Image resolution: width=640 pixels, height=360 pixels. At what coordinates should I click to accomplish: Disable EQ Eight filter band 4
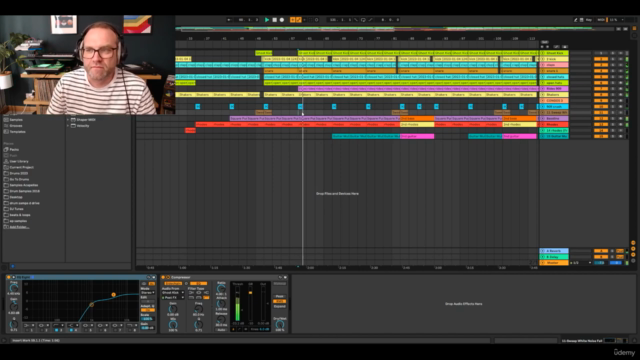(71, 330)
